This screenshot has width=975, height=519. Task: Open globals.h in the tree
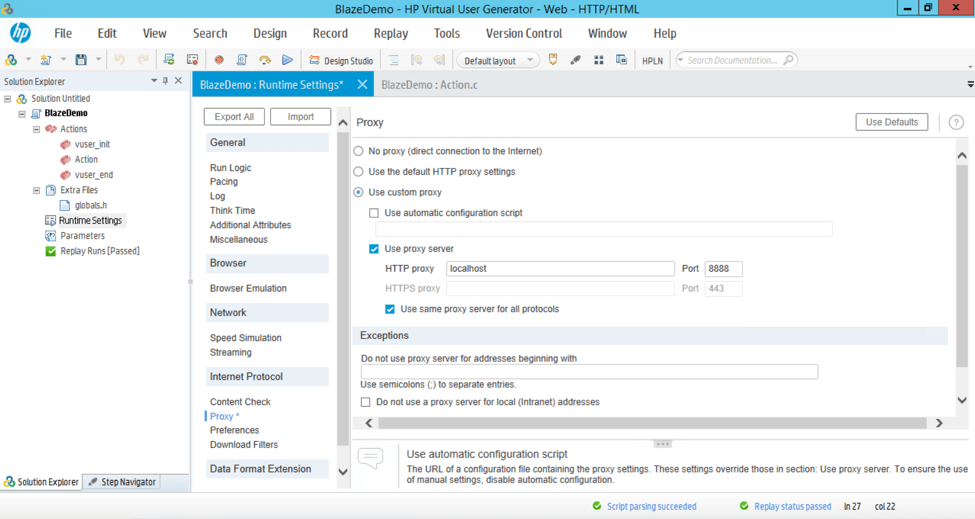pos(90,205)
